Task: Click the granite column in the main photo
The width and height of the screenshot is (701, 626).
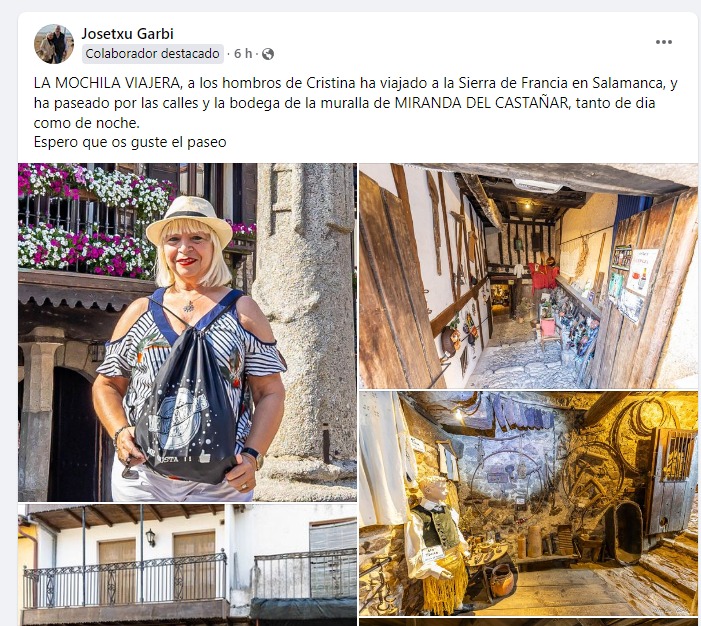Action: tap(307, 313)
